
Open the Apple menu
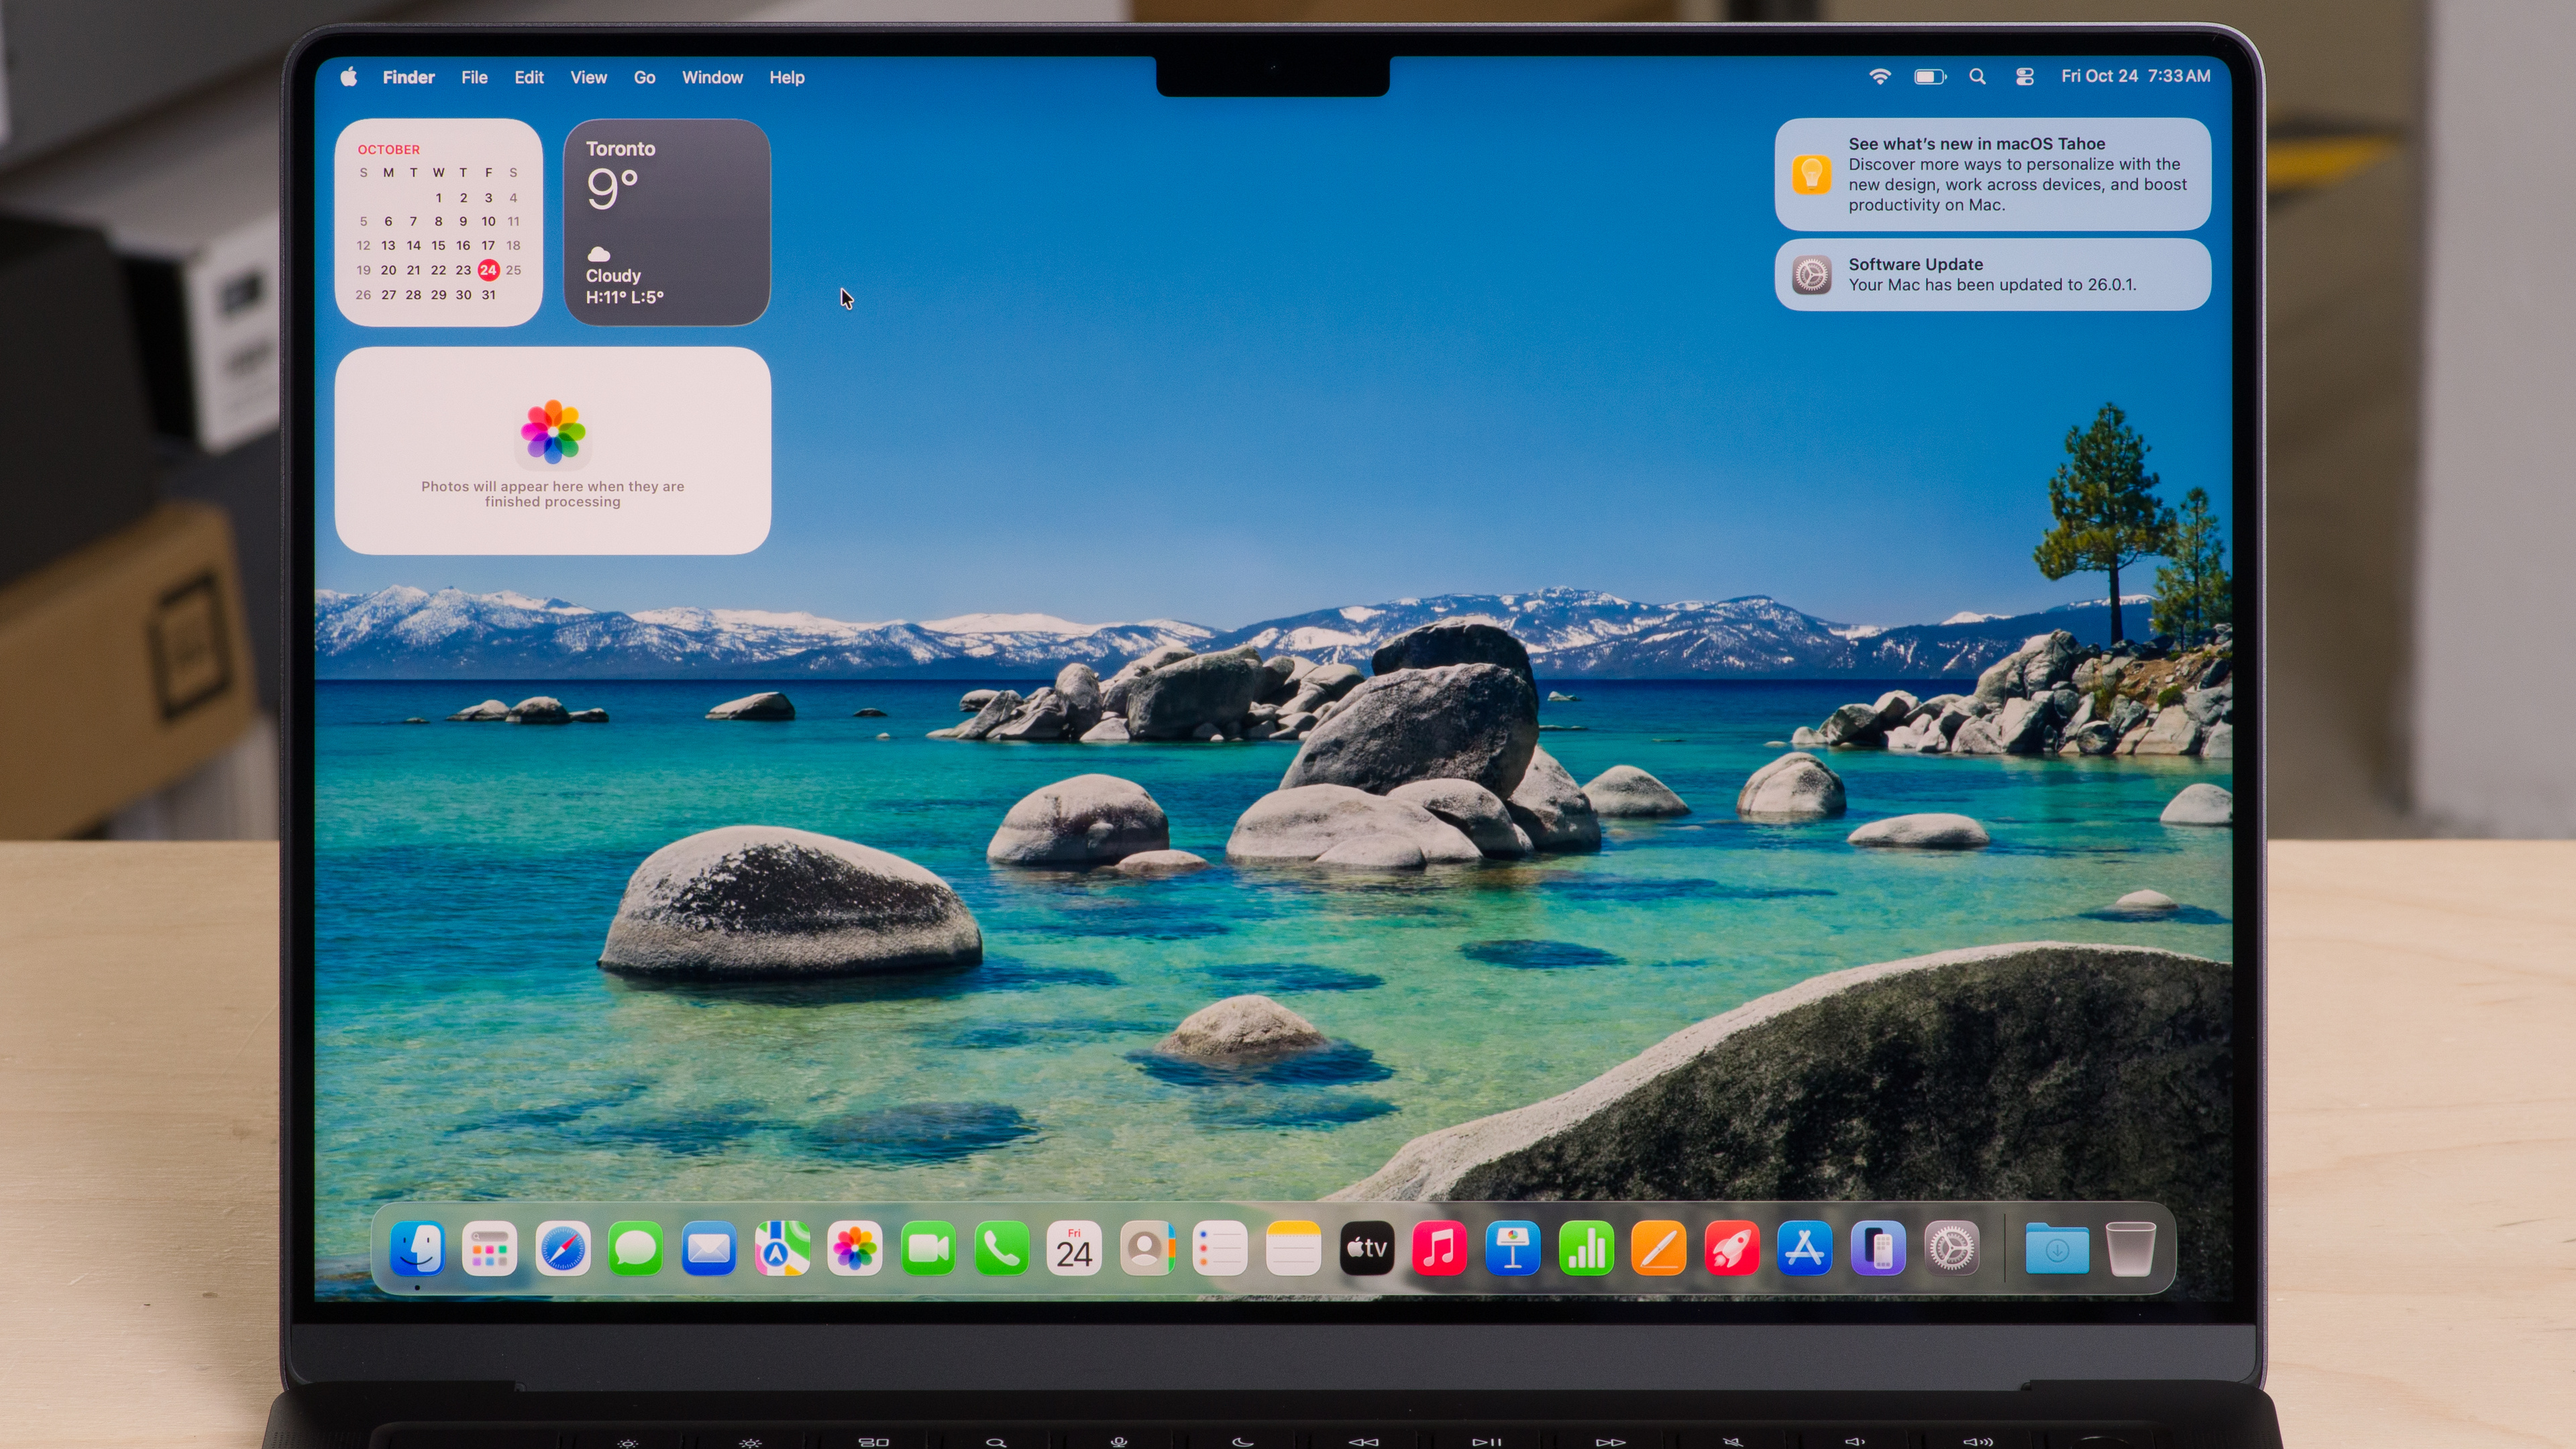(x=349, y=77)
